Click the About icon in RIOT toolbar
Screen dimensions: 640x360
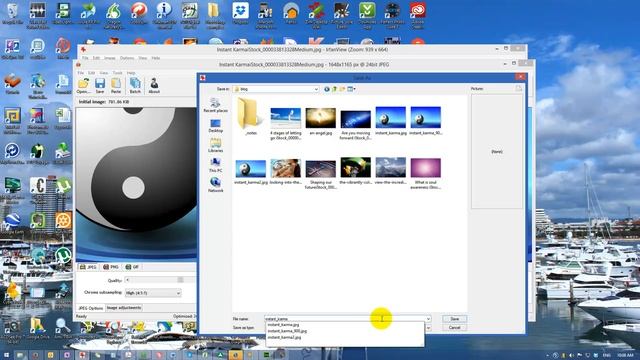[x=154, y=86]
